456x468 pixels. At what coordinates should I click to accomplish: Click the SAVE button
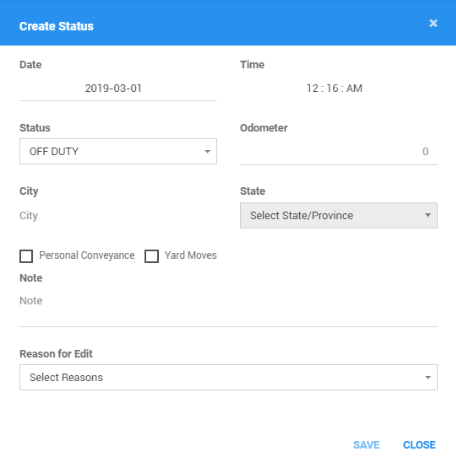[x=366, y=445]
